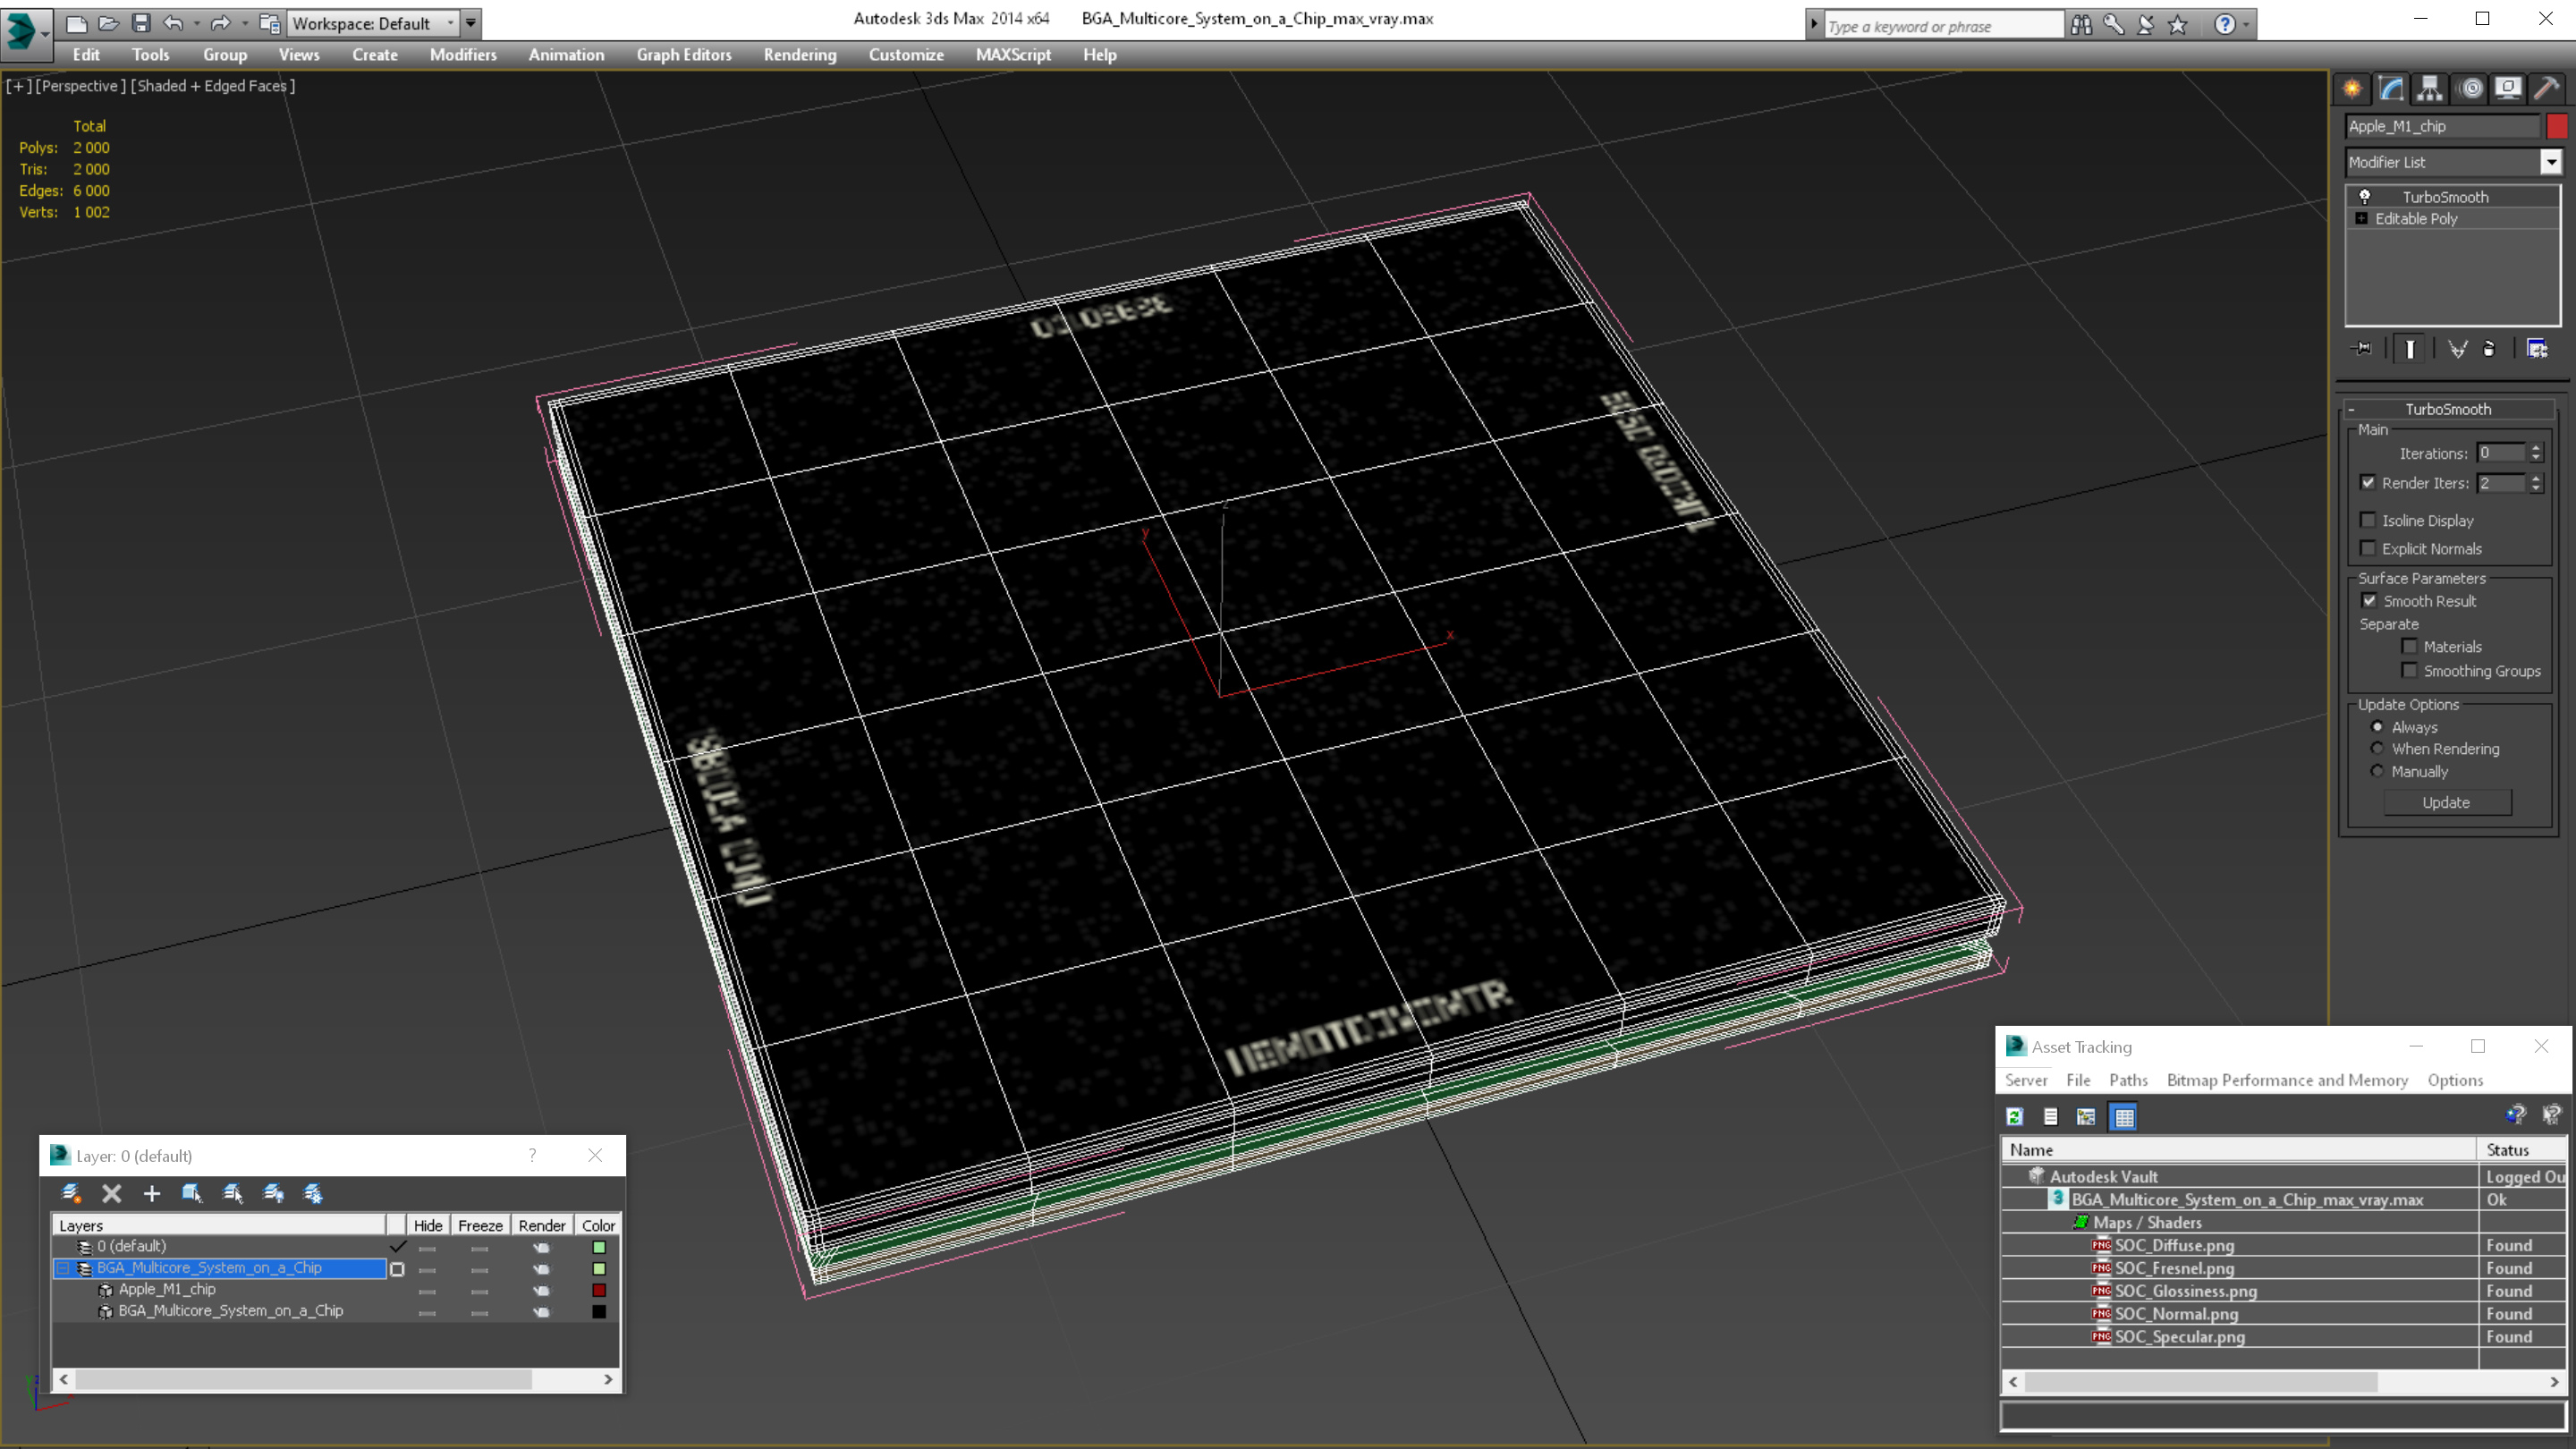Click Perspective viewport label

81,86
